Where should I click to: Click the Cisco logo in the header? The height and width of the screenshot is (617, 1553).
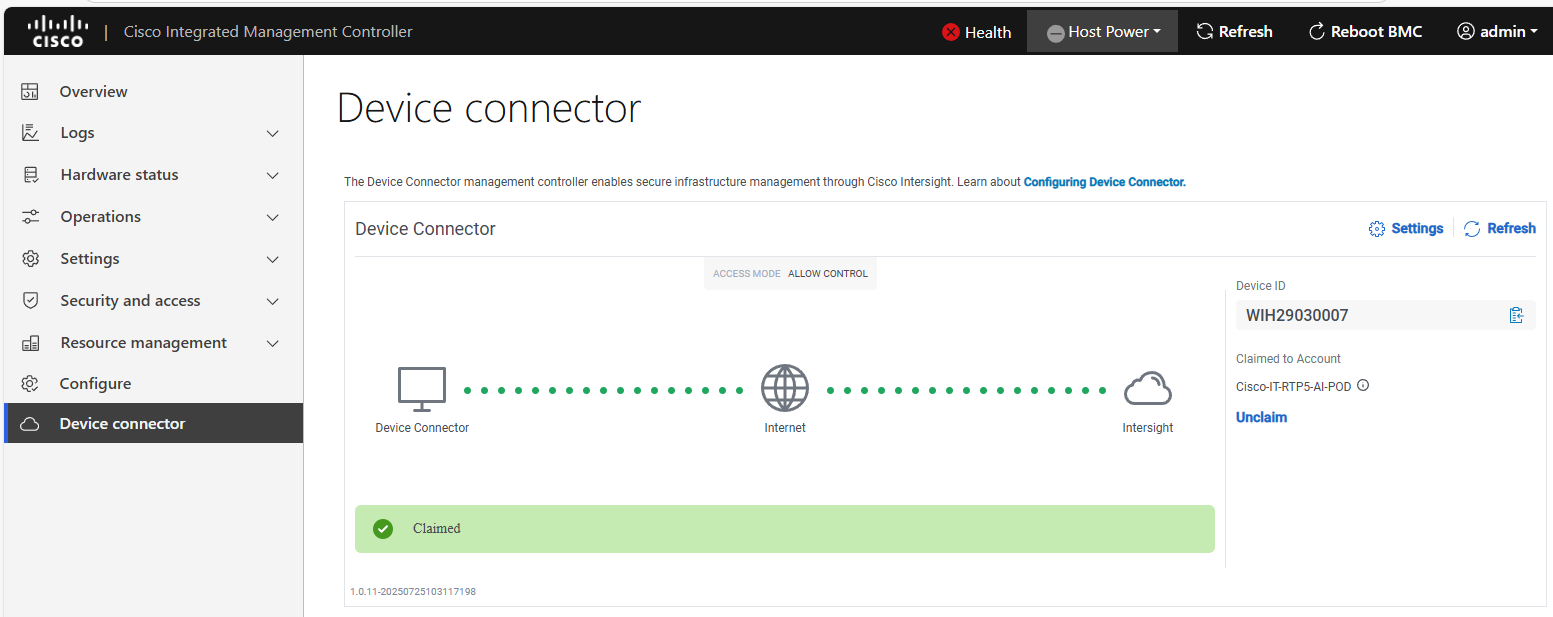57,29
